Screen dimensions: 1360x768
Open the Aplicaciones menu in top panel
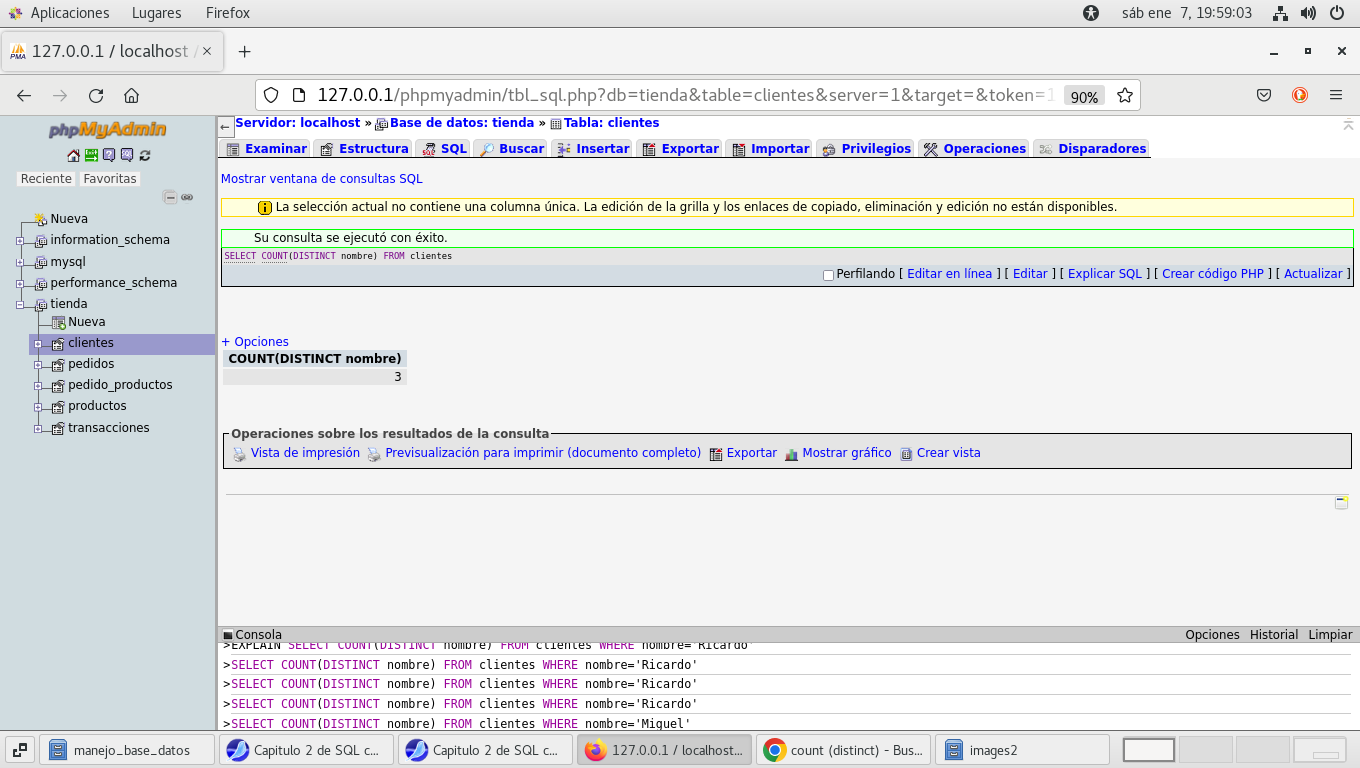69,13
